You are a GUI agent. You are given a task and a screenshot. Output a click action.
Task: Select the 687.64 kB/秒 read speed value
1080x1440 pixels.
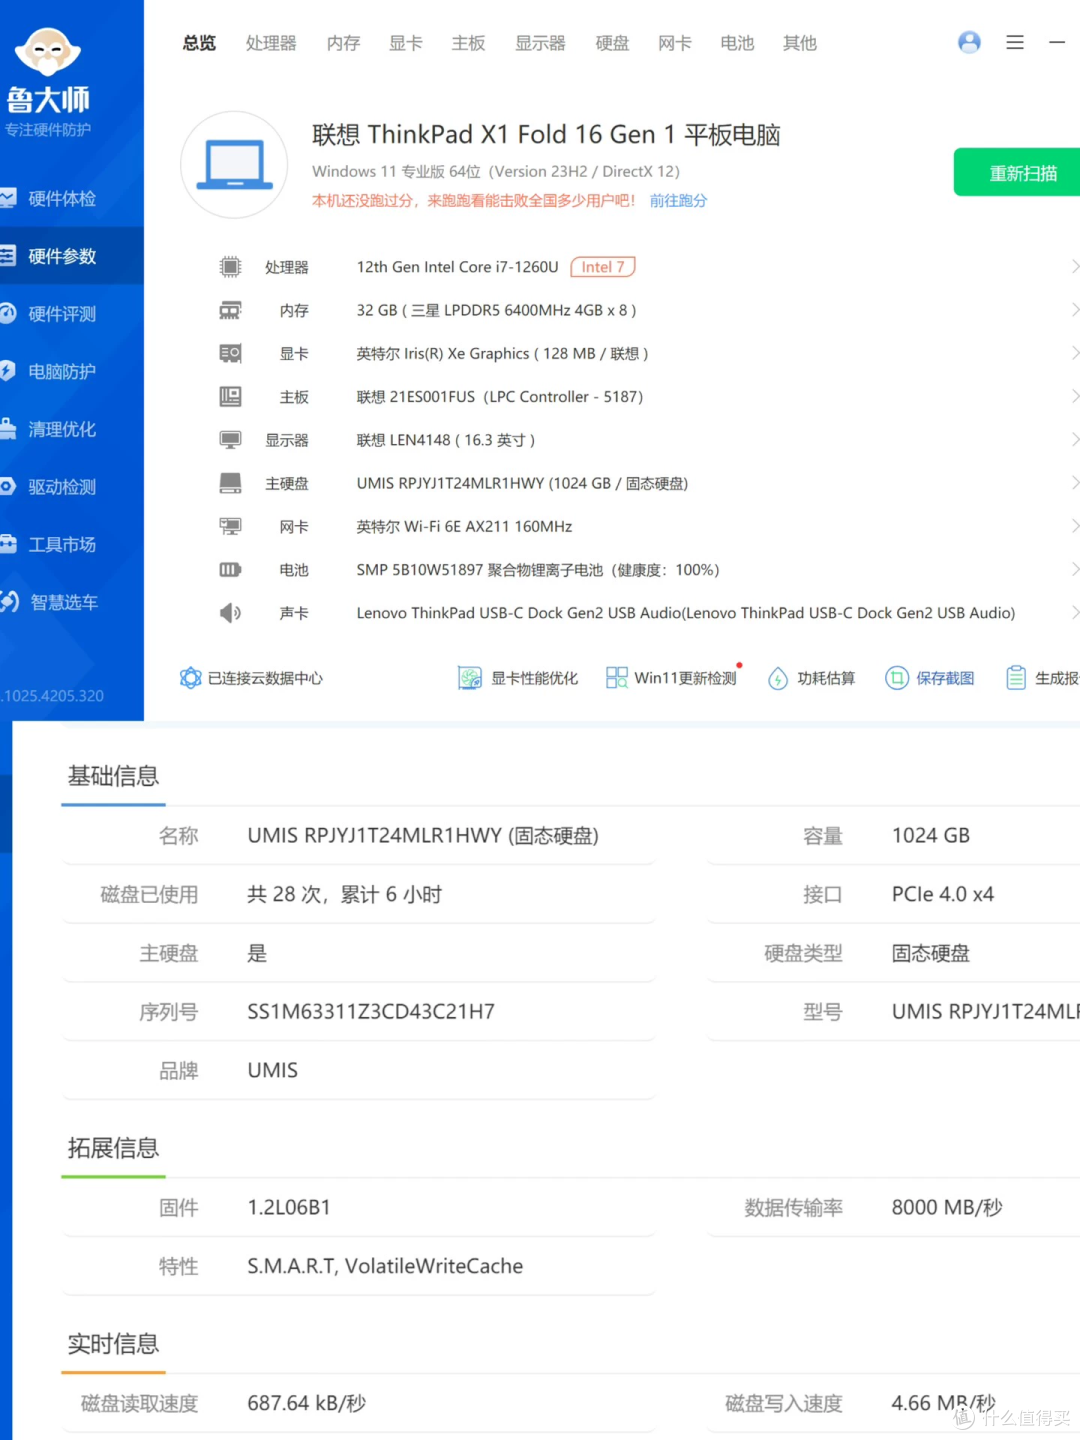click(307, 1404)
